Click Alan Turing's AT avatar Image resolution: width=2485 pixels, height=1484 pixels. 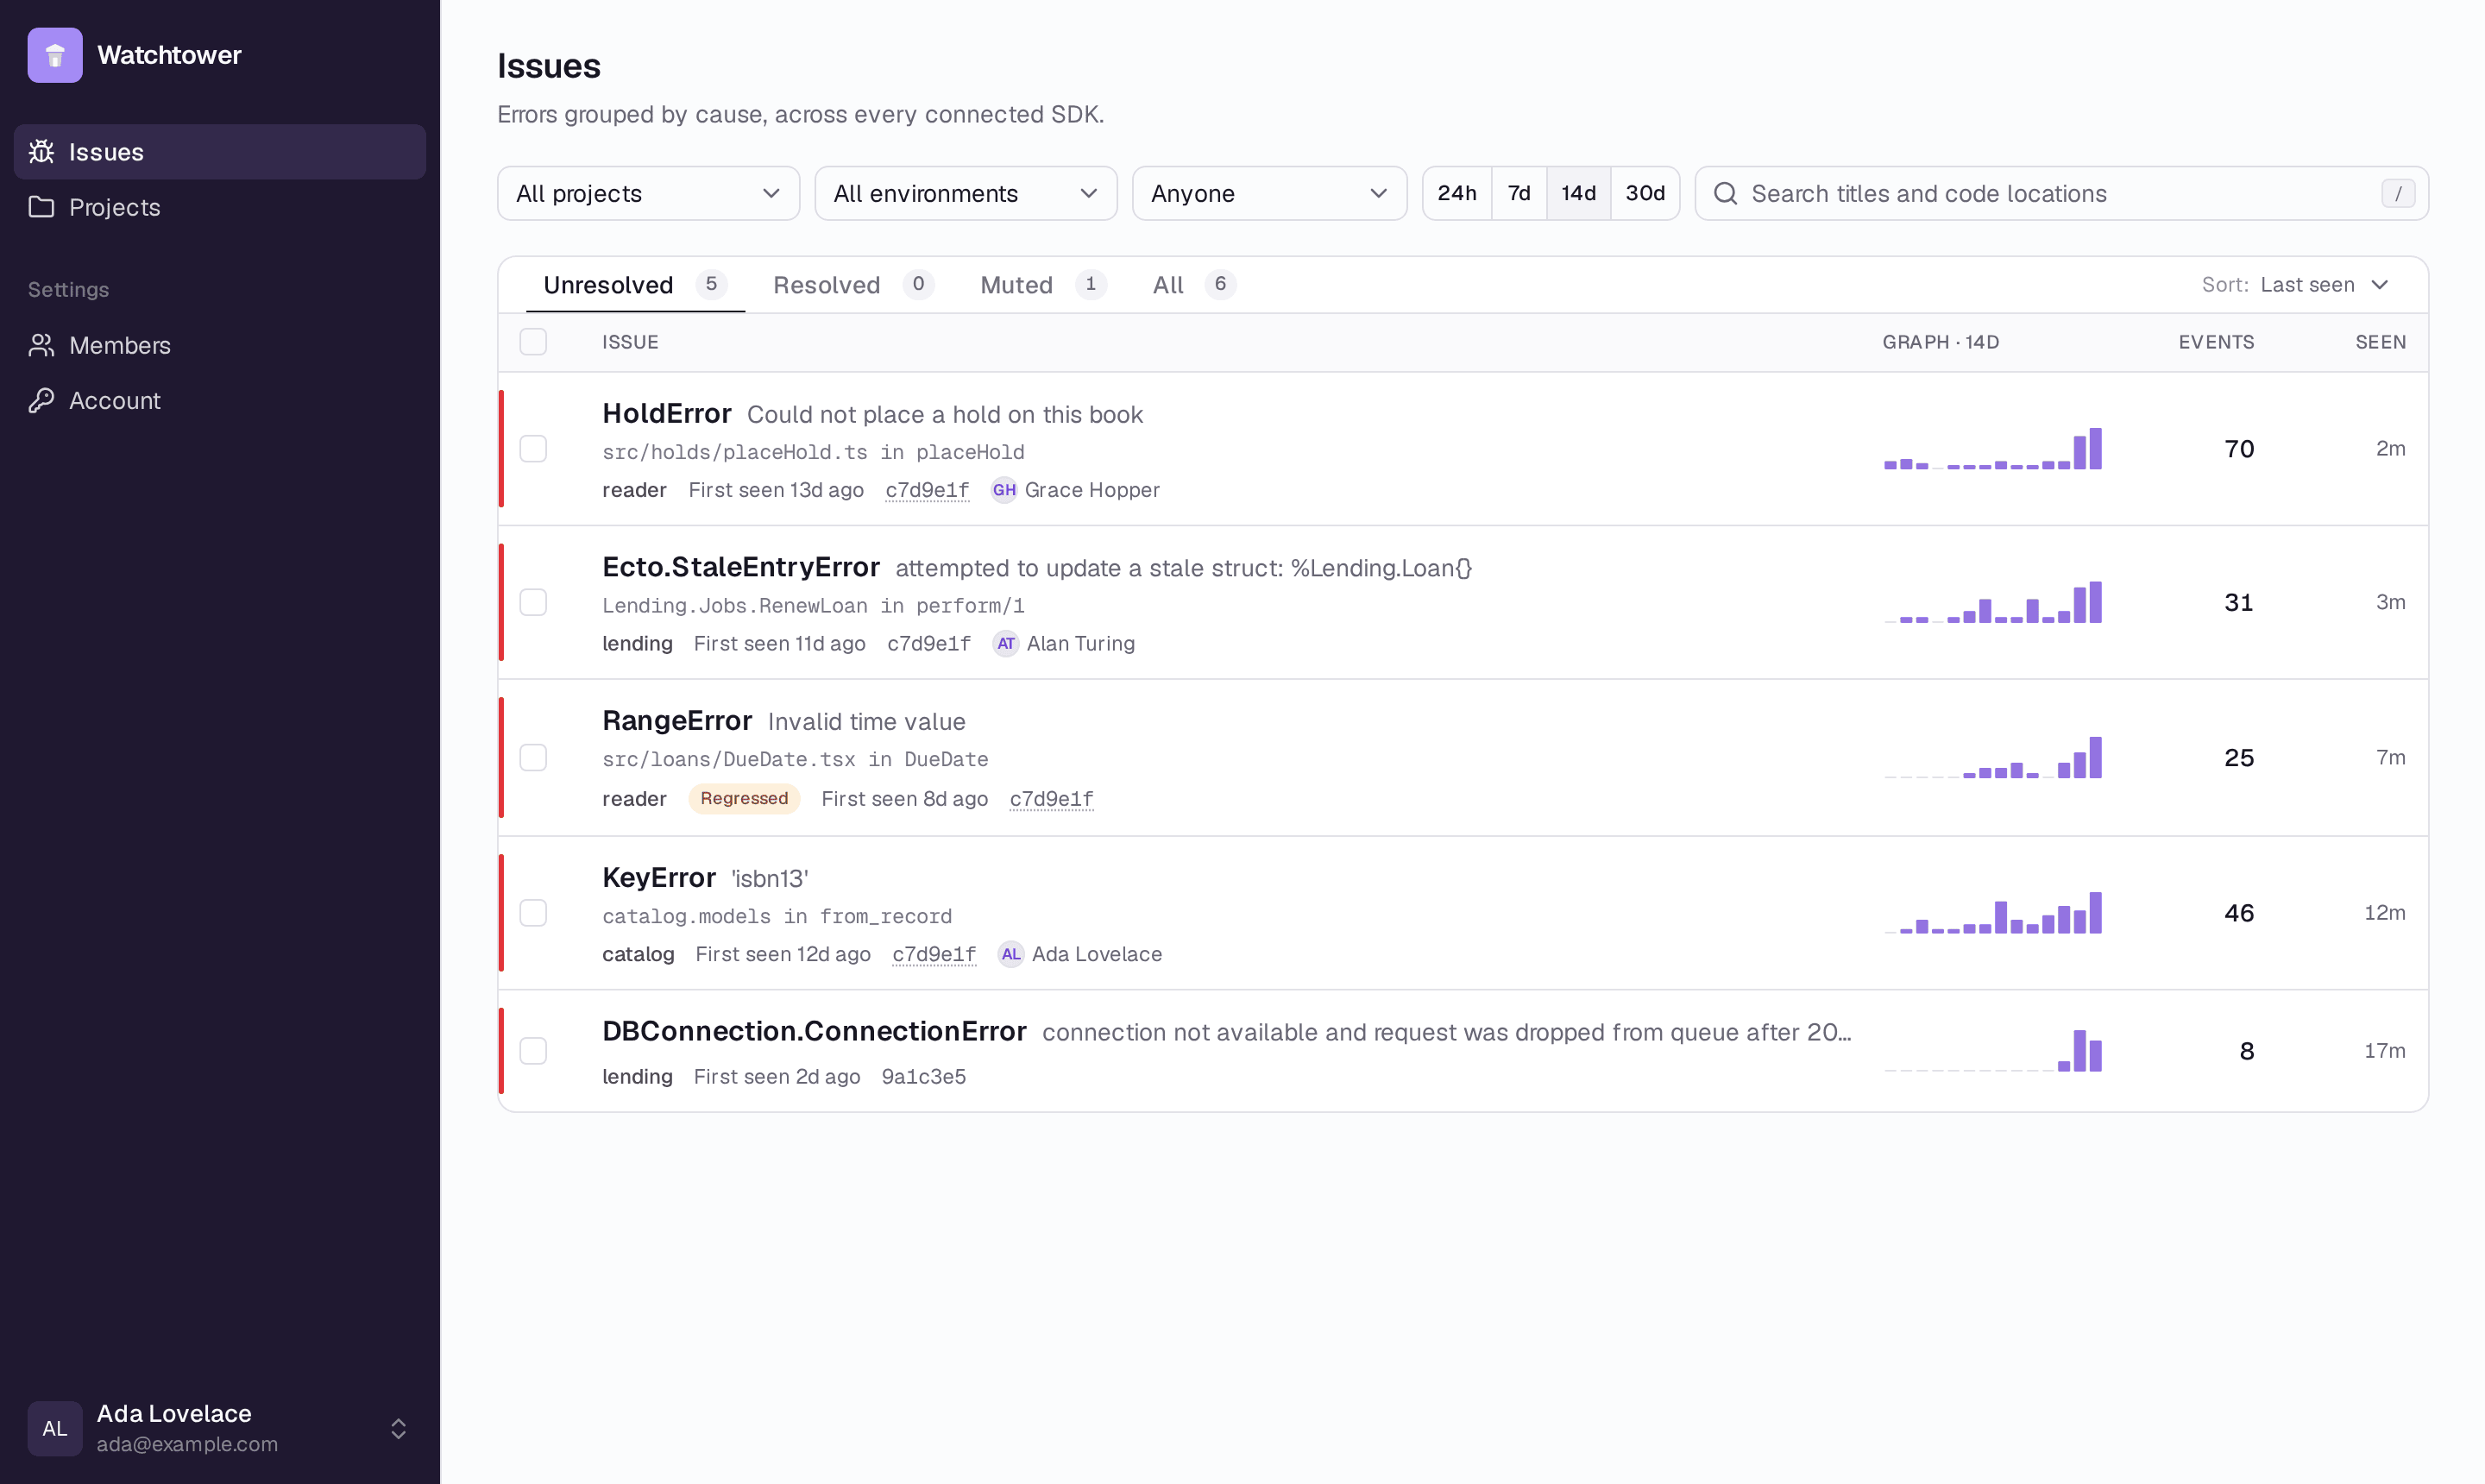1006,643
